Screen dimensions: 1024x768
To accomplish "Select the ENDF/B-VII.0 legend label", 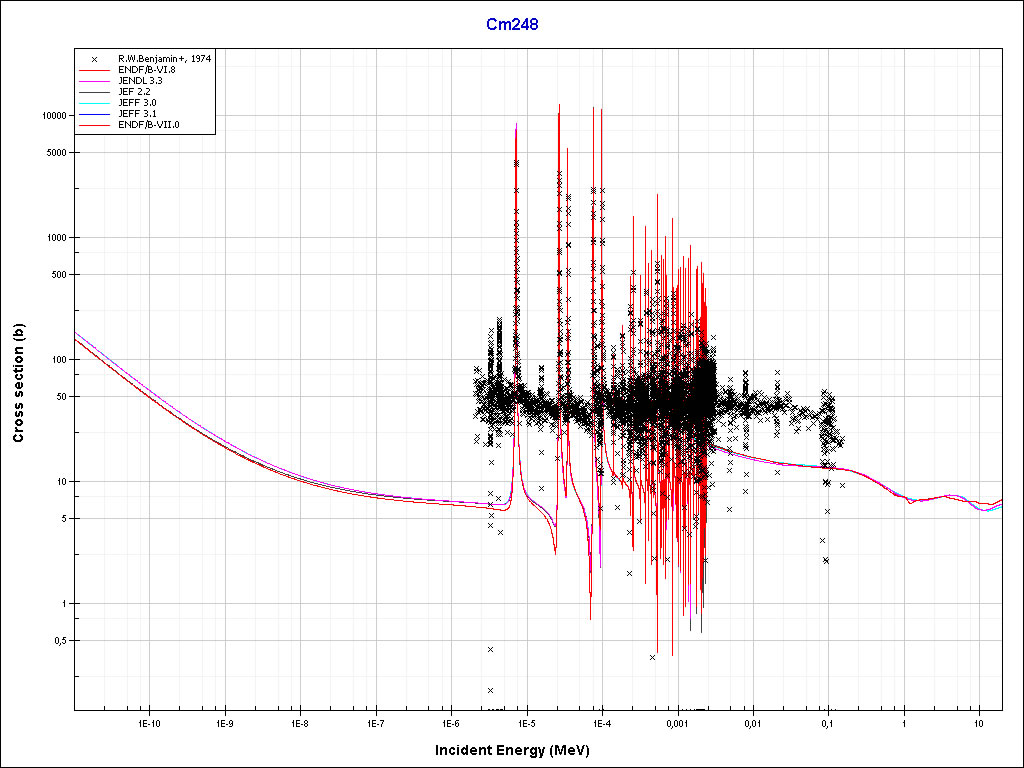I will pyautogui.click(x=148, y=125).
